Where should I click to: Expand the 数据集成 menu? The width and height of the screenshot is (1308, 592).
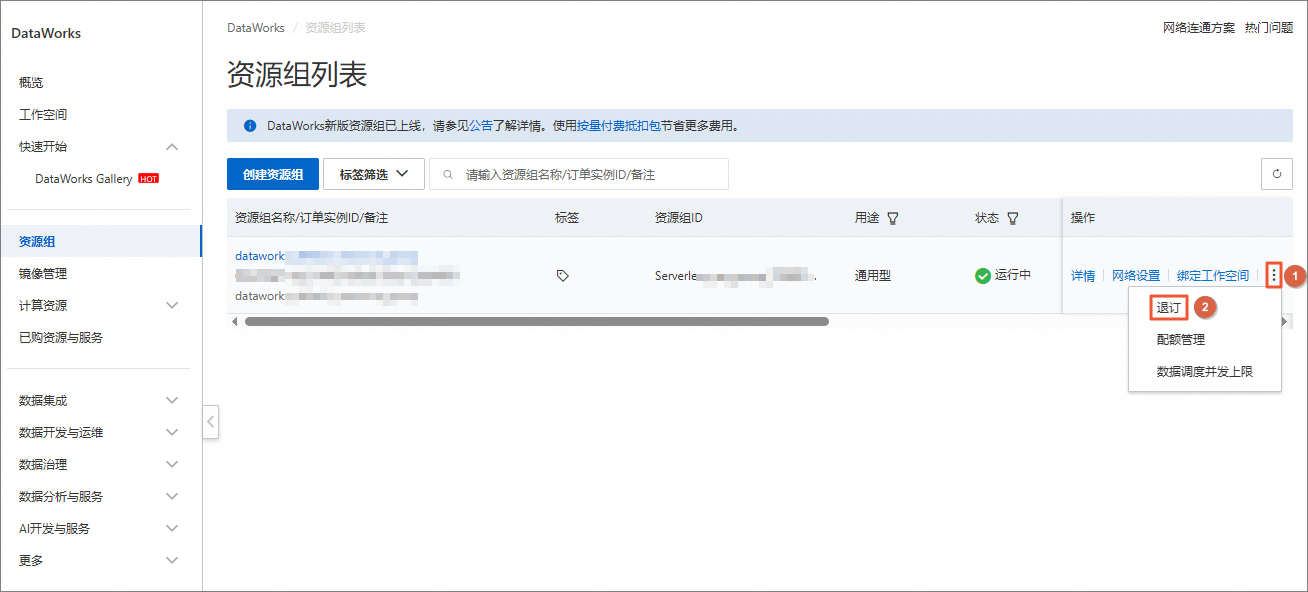point(172,401)
